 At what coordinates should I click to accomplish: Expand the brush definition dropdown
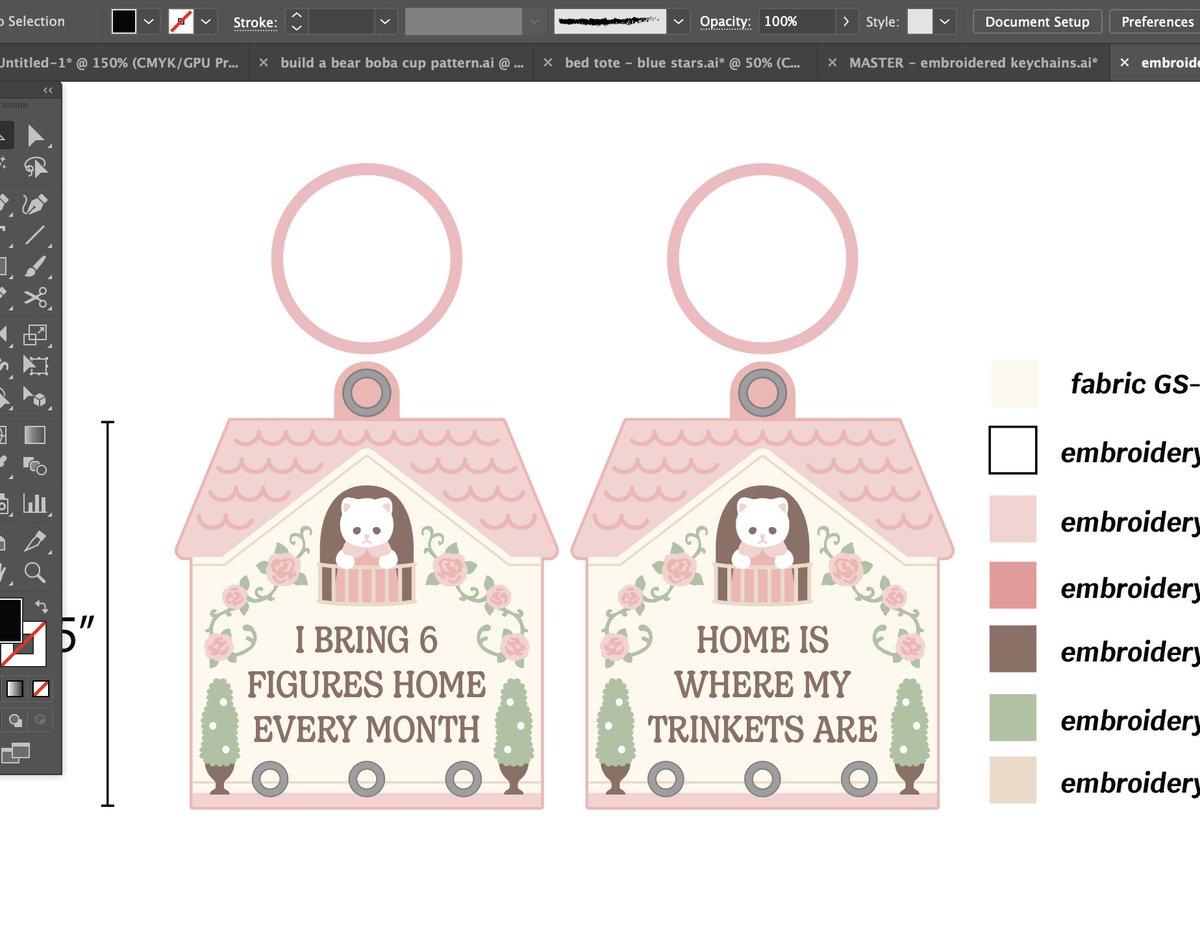pos(679,21)
